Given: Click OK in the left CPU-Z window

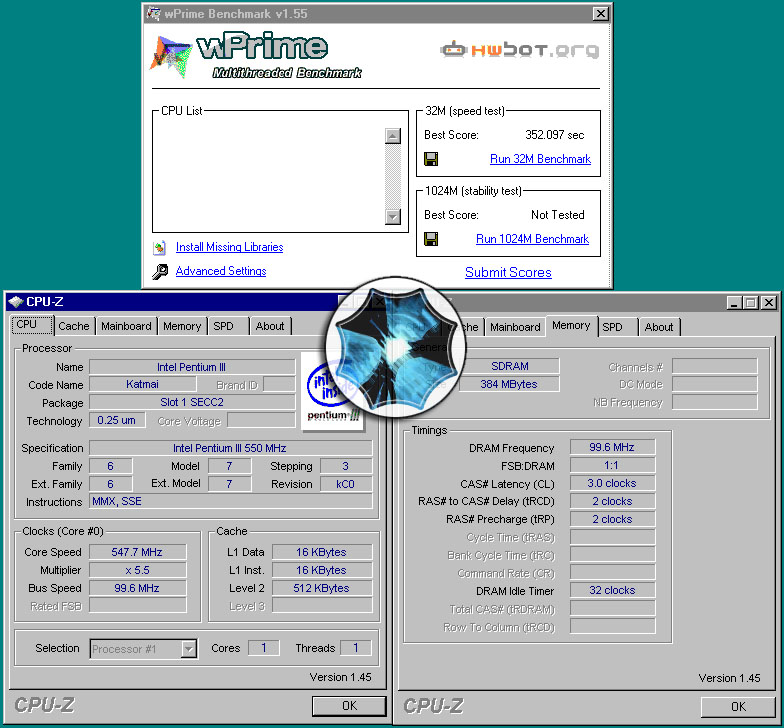Looking at the screenshot, I should (x=349, y=706).
